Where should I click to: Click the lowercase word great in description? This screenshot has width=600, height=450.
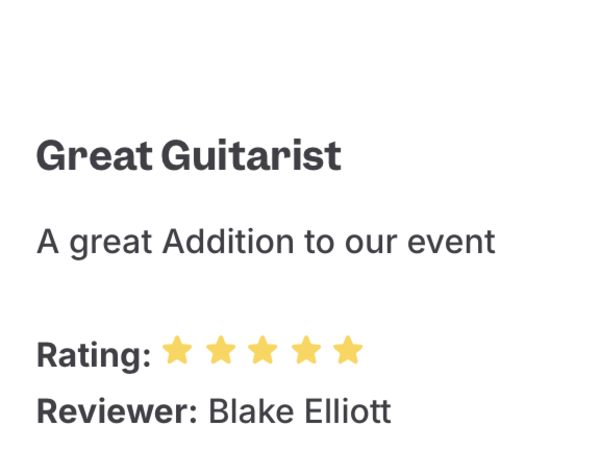110,245
